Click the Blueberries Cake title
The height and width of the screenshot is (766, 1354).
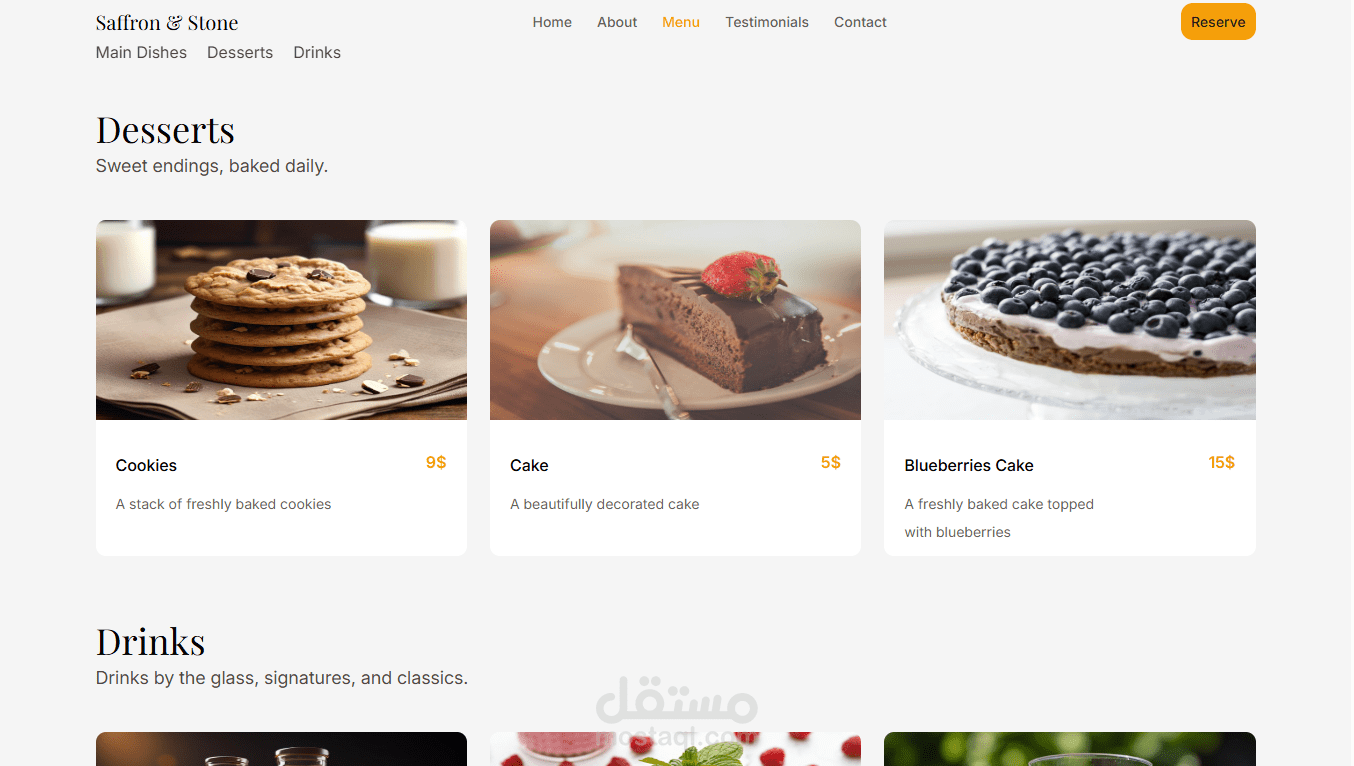(x=969, y=465)
